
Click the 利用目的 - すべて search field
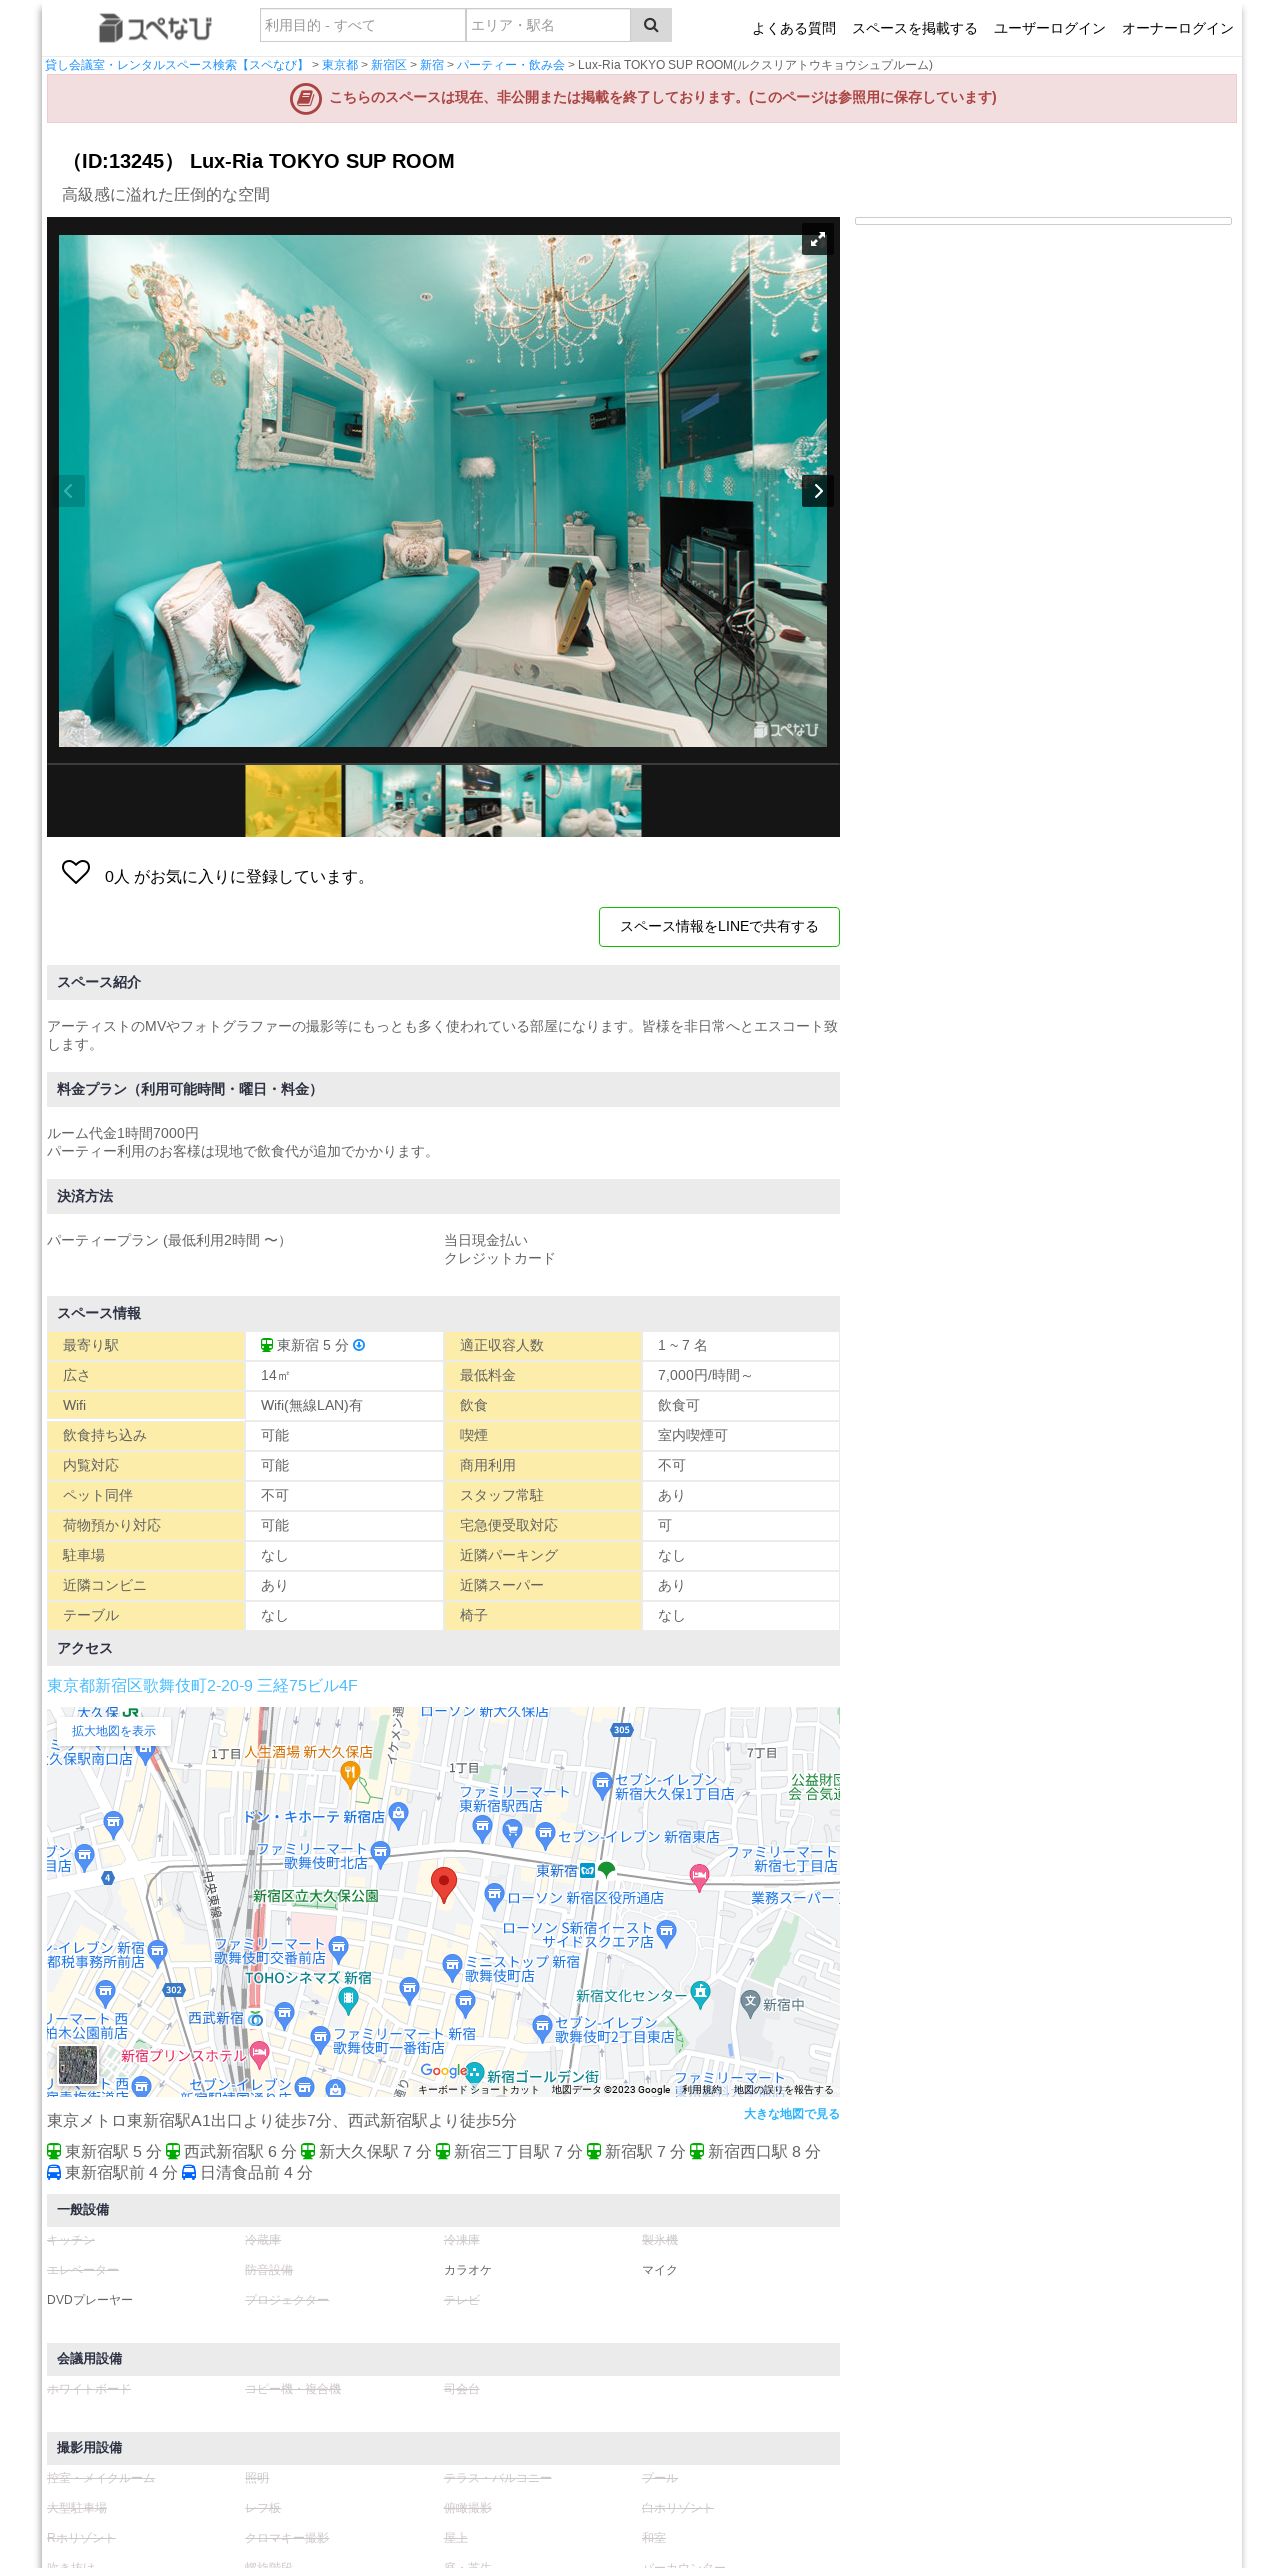coord(362,25)
